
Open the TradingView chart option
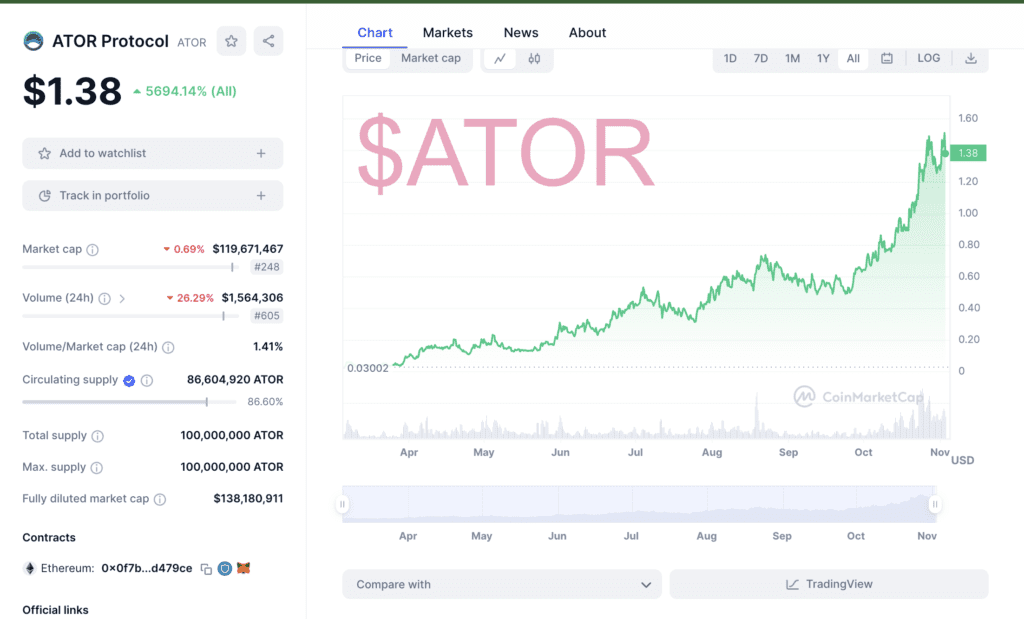828,584
